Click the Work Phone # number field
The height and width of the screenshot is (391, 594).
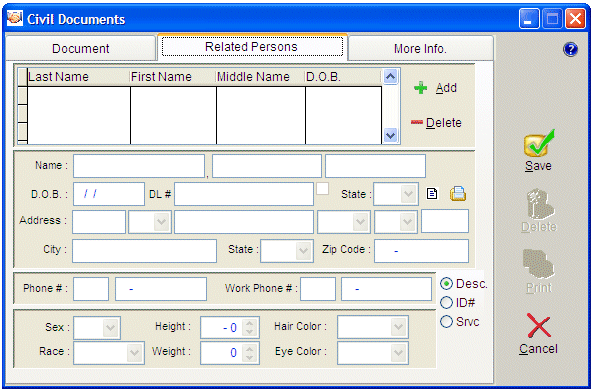tap(386, 289)
